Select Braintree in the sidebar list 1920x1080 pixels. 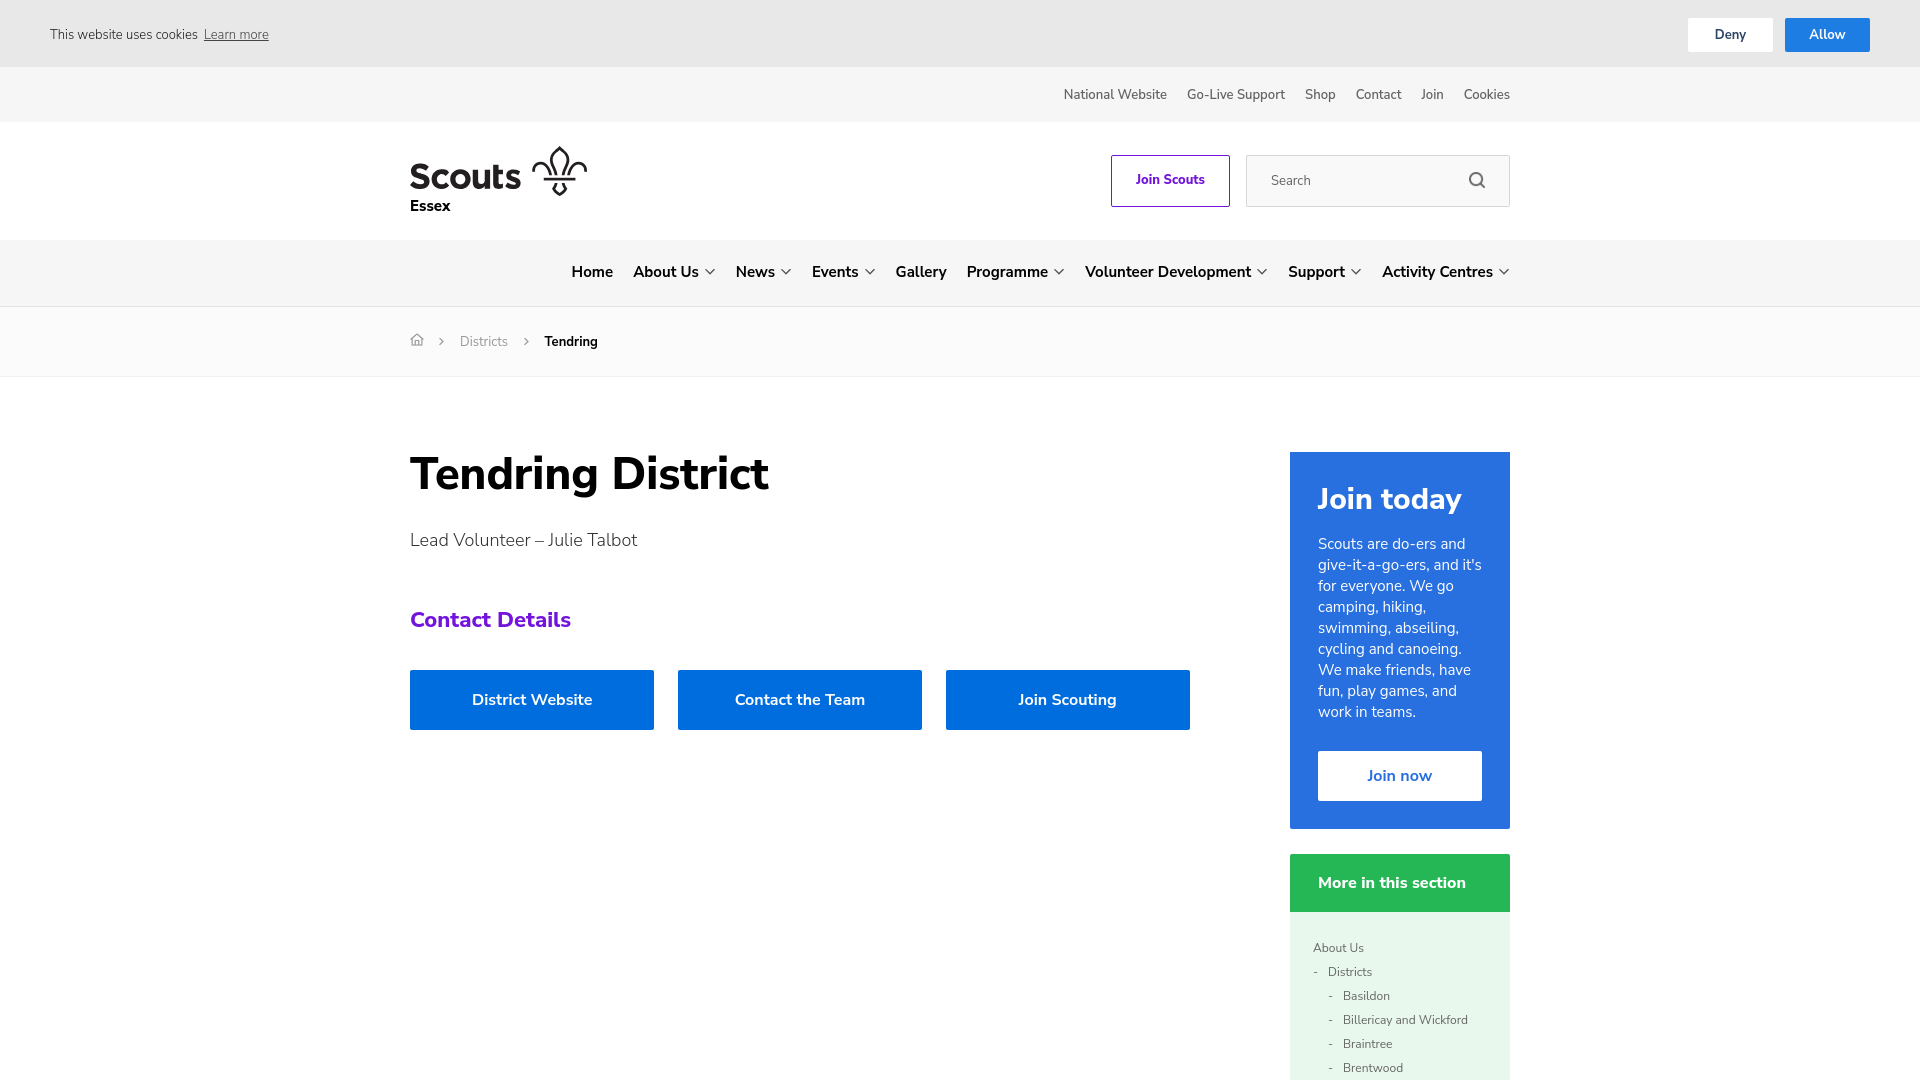click(1367, 1044)
